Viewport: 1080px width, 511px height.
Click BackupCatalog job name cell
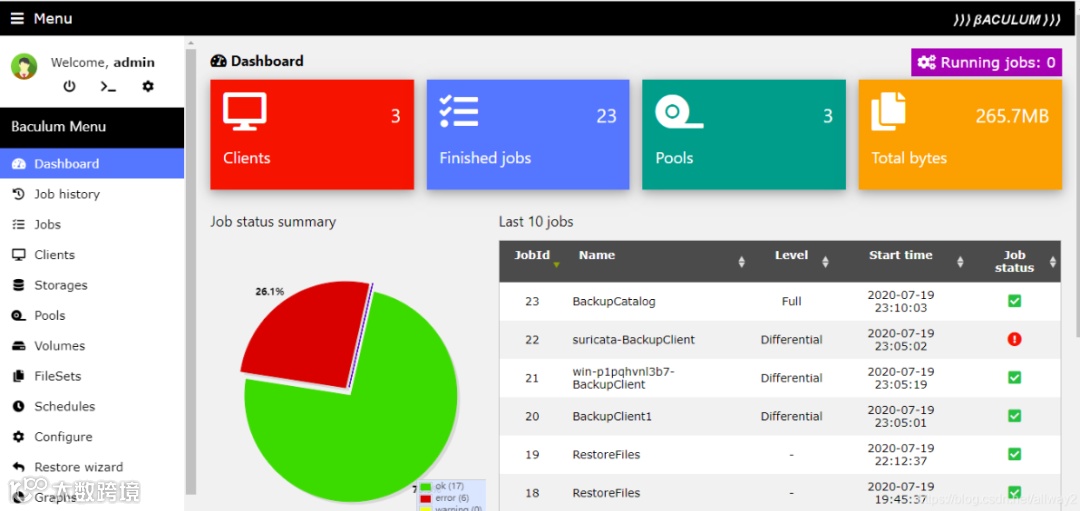614,302
